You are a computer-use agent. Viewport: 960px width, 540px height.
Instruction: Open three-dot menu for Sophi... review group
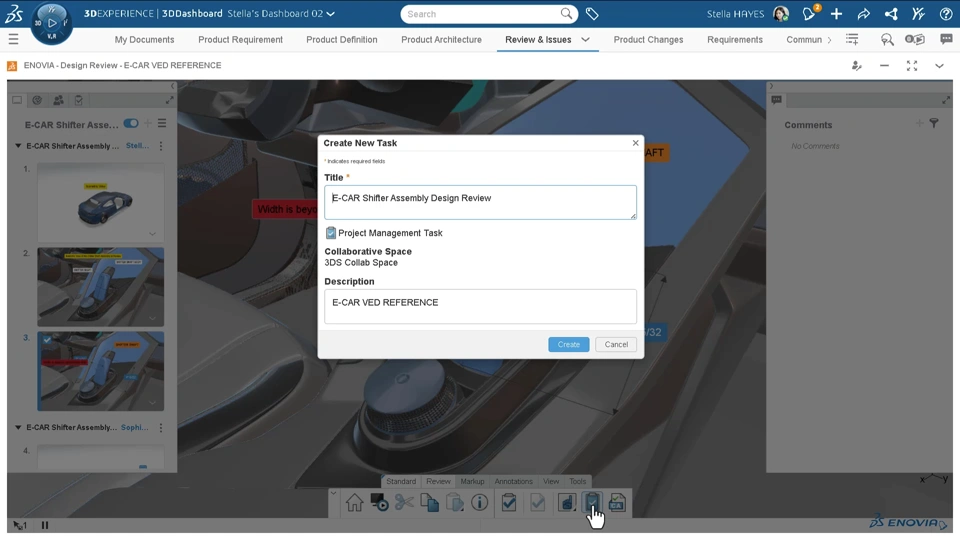(x=161, y=427)
